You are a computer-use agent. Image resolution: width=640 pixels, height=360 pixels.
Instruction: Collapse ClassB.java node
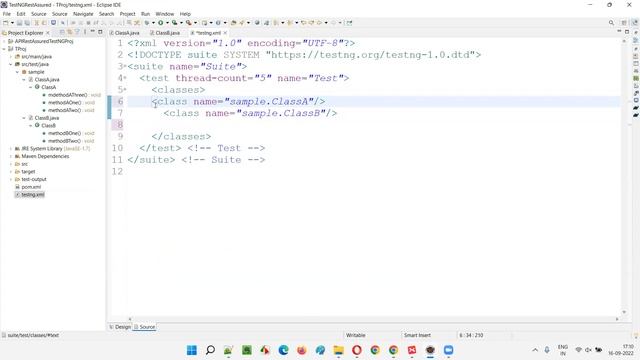(x=24, y=118)
